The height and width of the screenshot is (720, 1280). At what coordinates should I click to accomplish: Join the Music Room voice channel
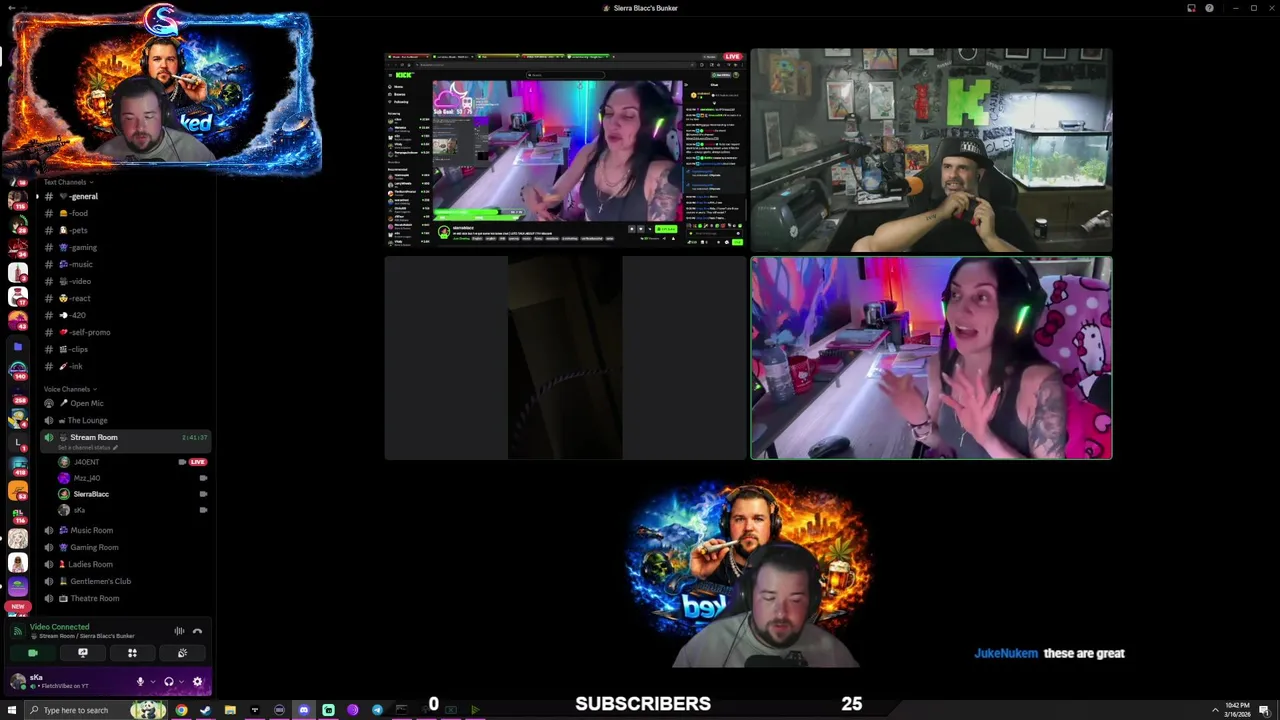click(x=125, y=530)
